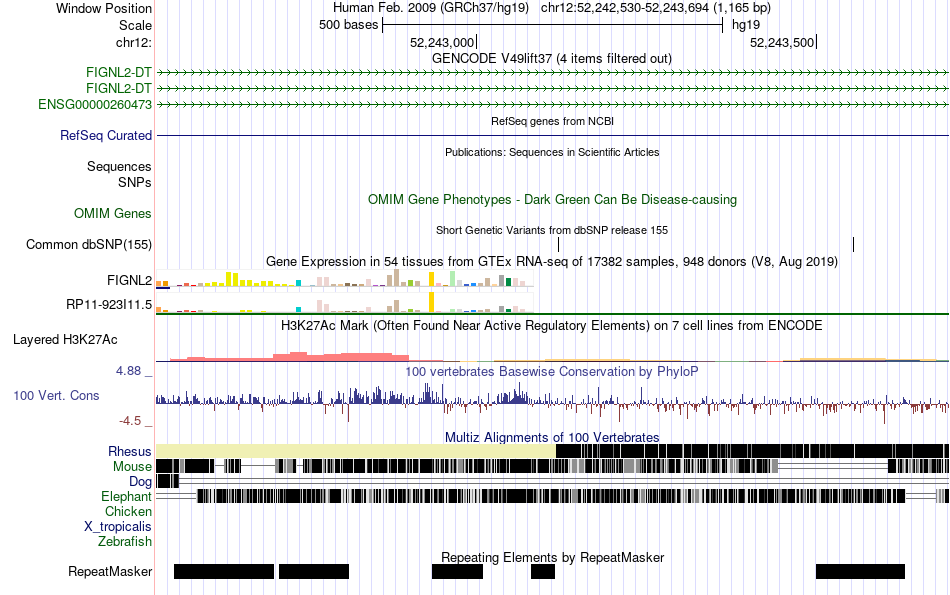Click the tall yellow bar in RP11-923I11.5 chart
This screenshot has width=950, height=595.
(431, 302)
